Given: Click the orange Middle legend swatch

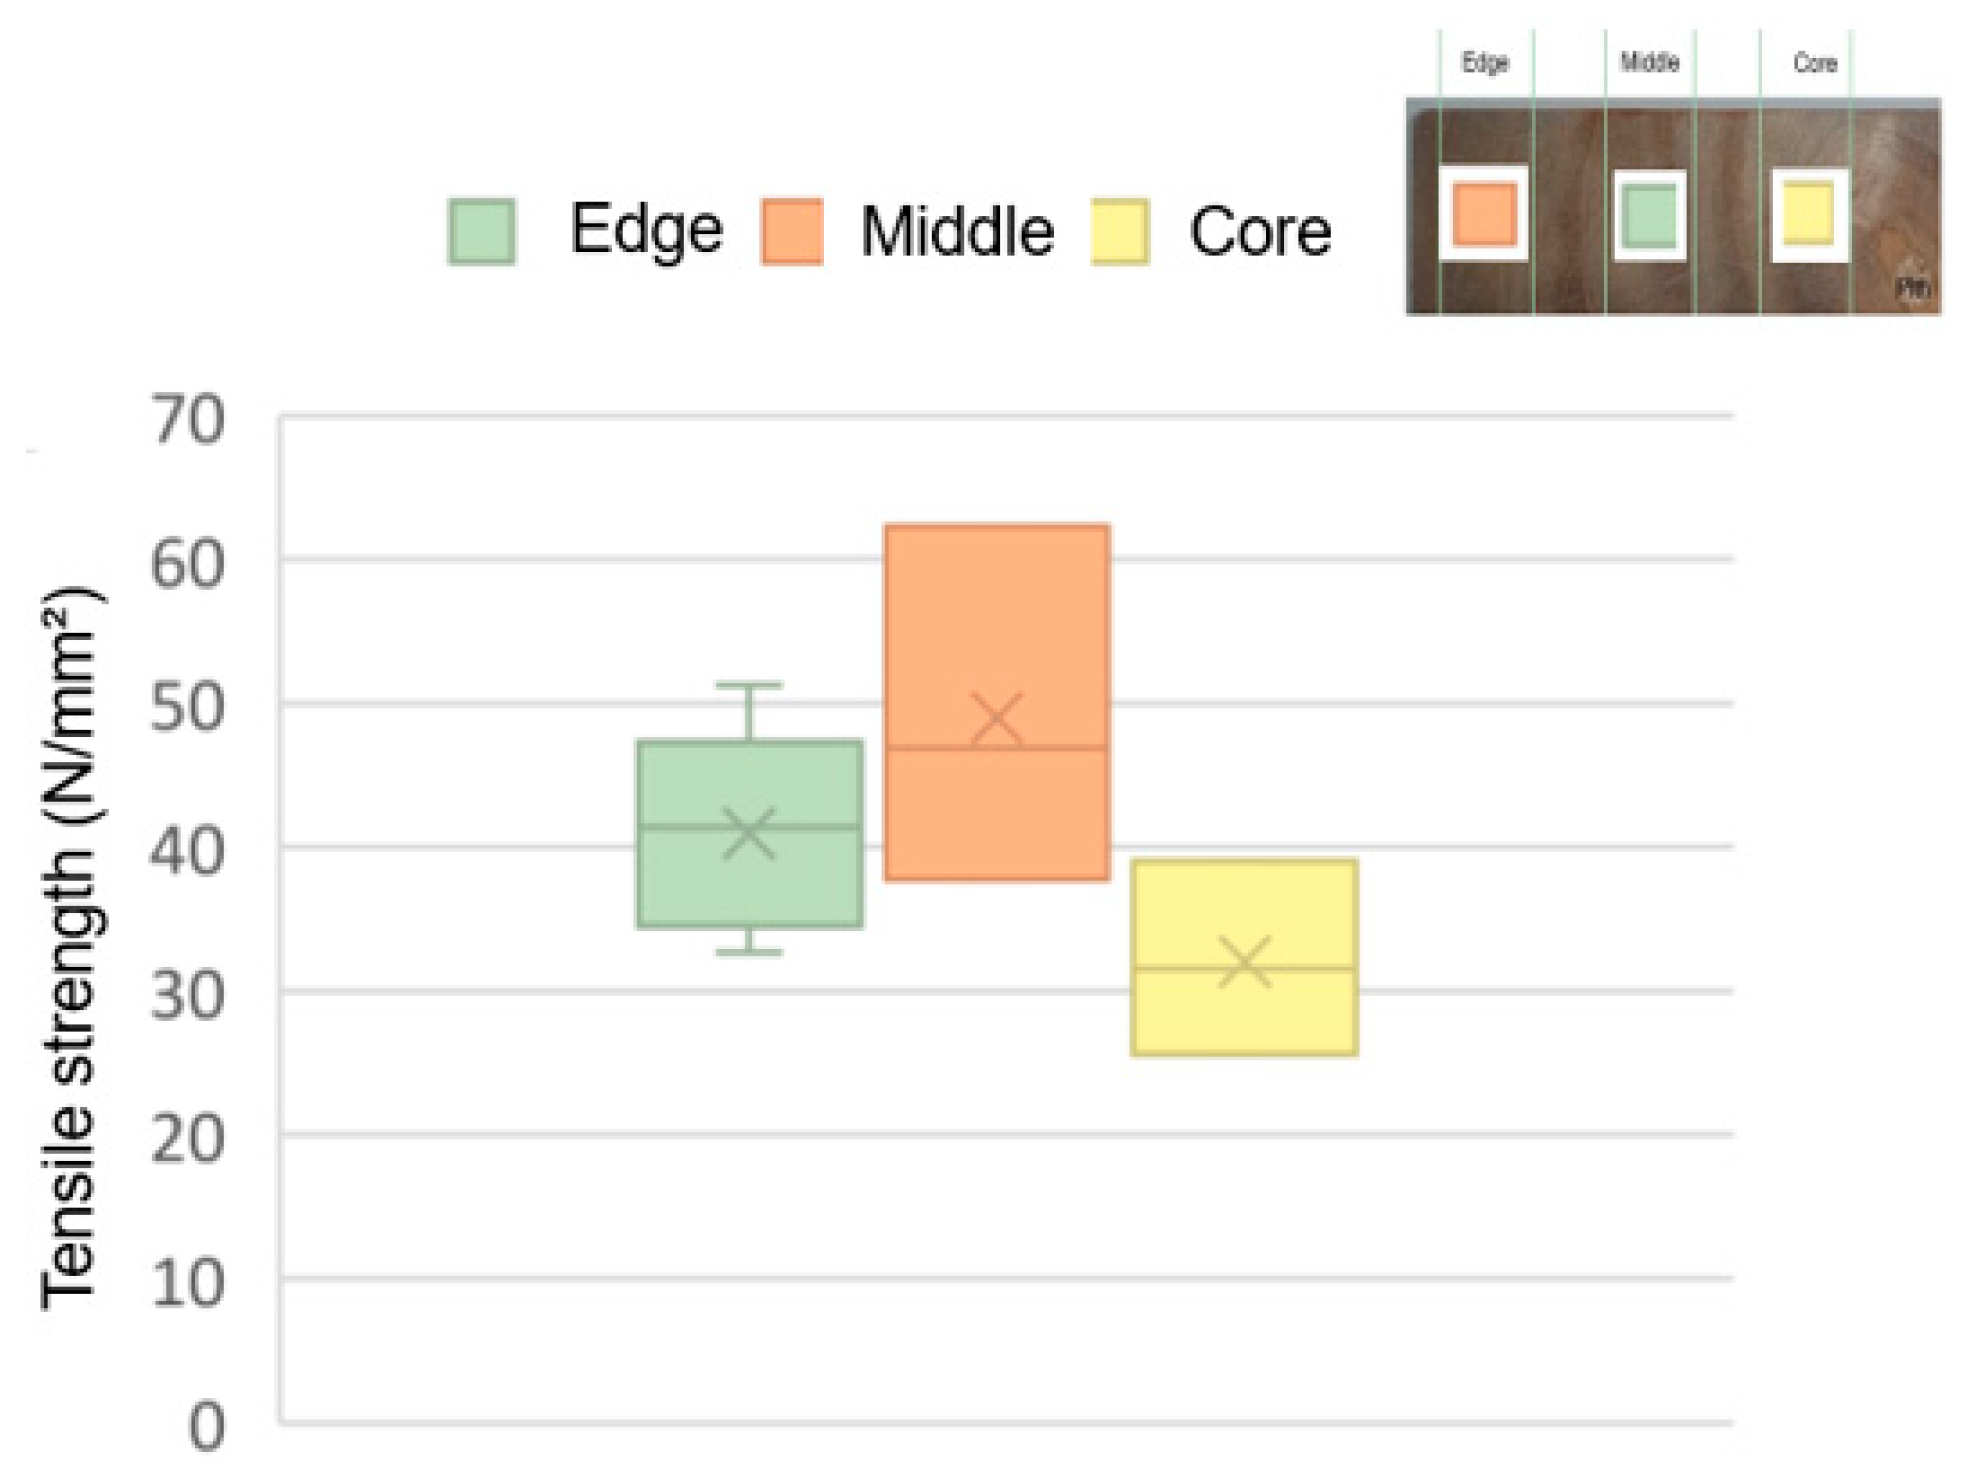Looking at the screenshot, I should 792,231.
